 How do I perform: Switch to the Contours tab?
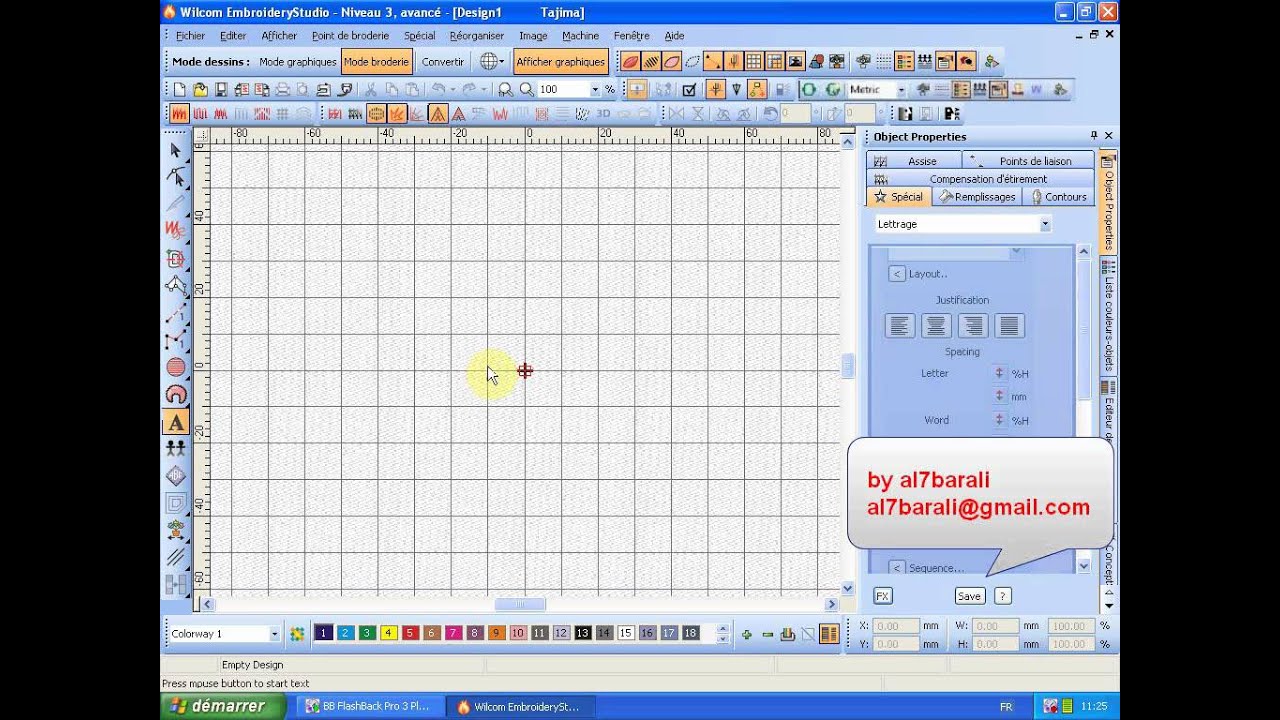[x=1058, y=197]
